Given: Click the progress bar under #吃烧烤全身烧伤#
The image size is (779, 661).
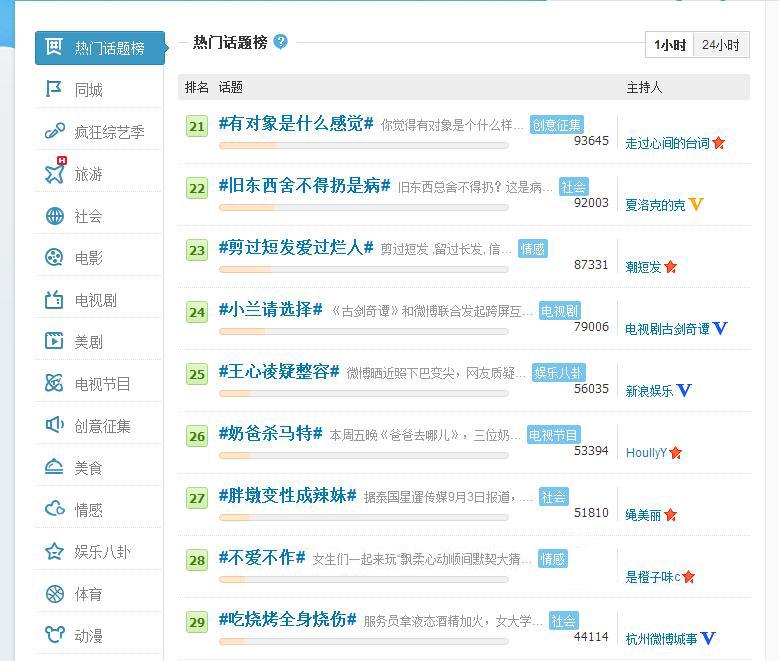Looking at the screenshot, I should 364,642.
